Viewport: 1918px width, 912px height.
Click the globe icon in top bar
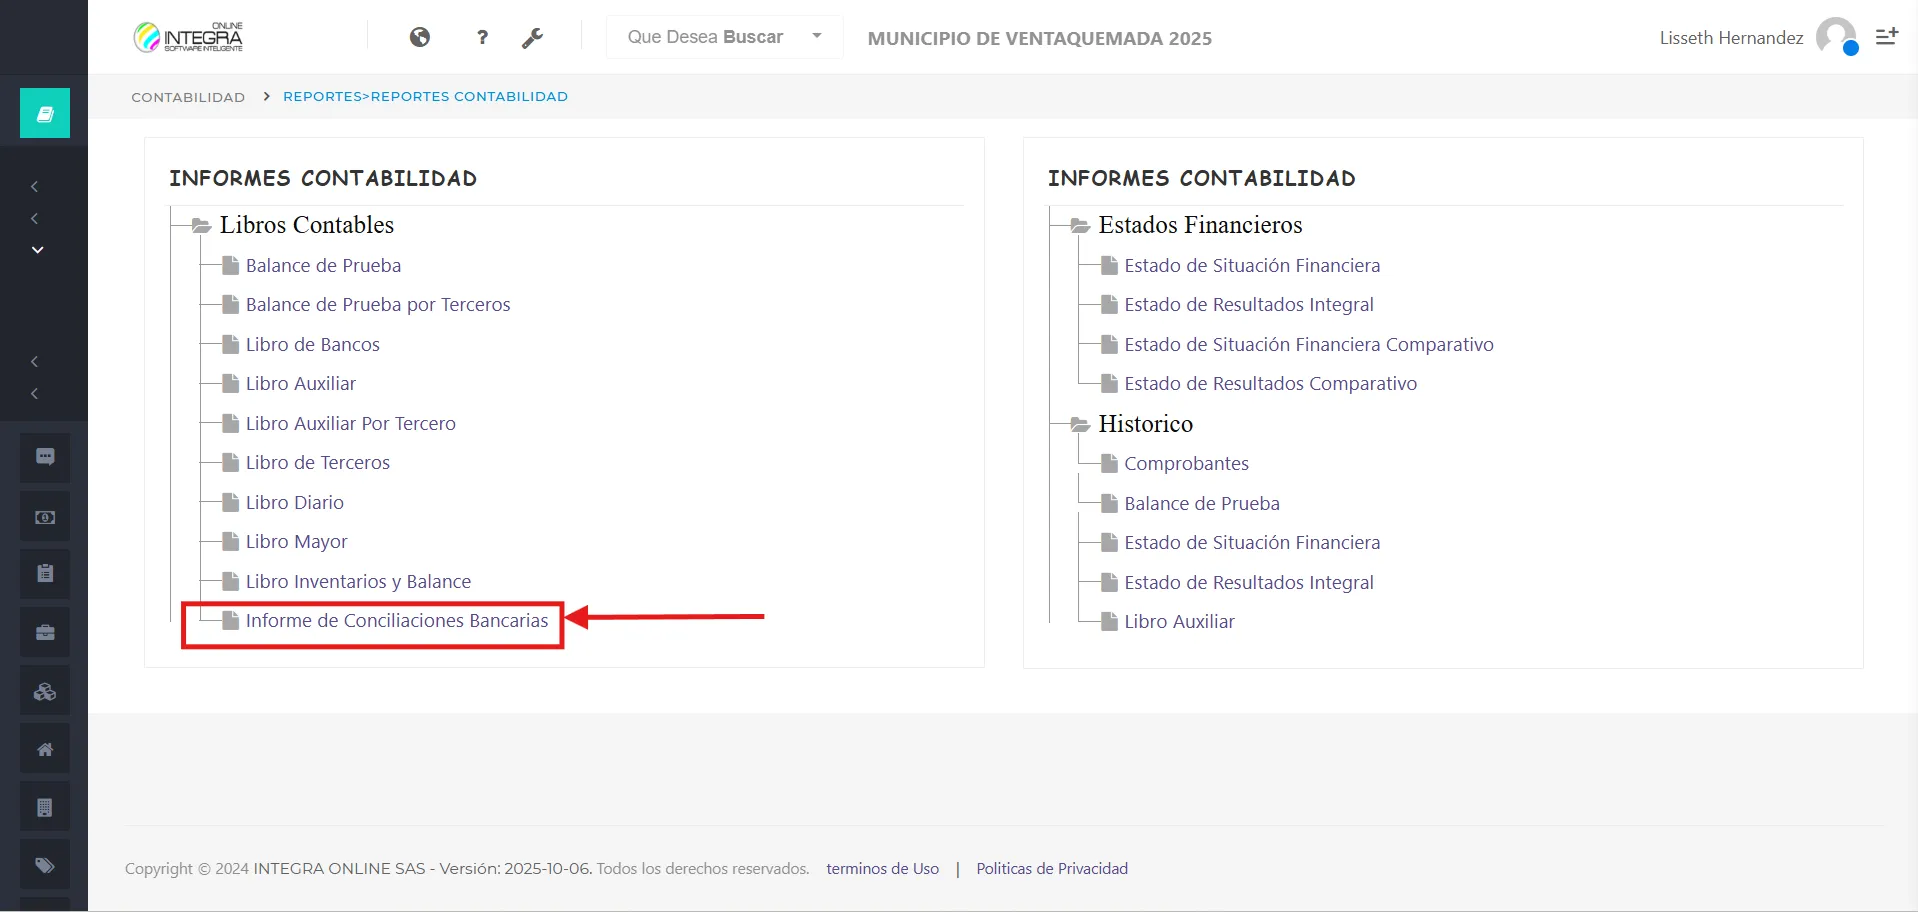point(420,37)
